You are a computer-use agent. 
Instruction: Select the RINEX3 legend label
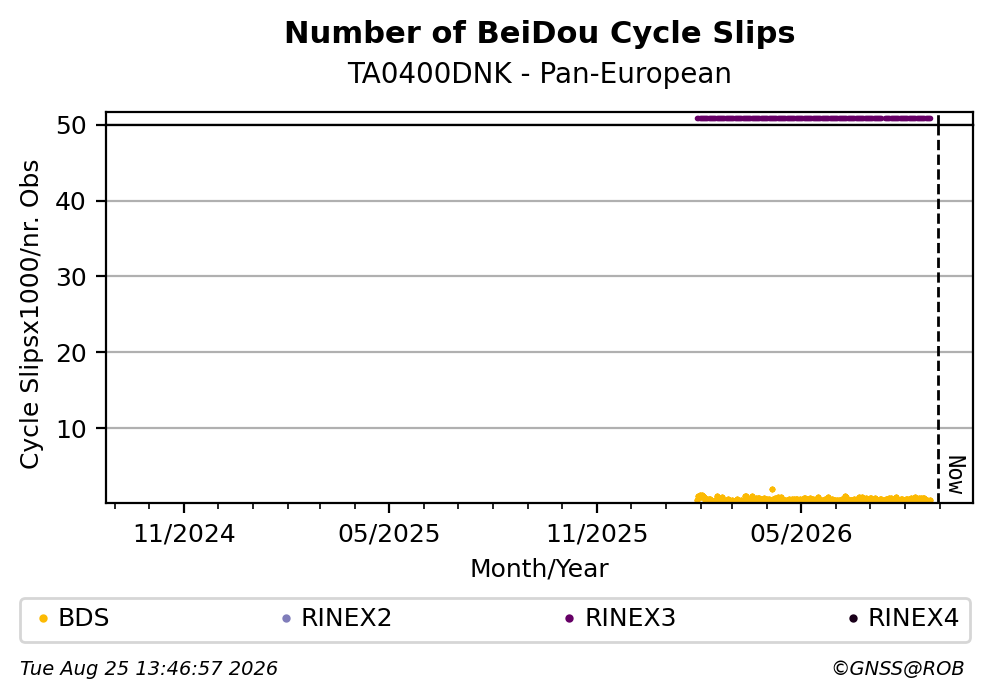tap(630, 618)
